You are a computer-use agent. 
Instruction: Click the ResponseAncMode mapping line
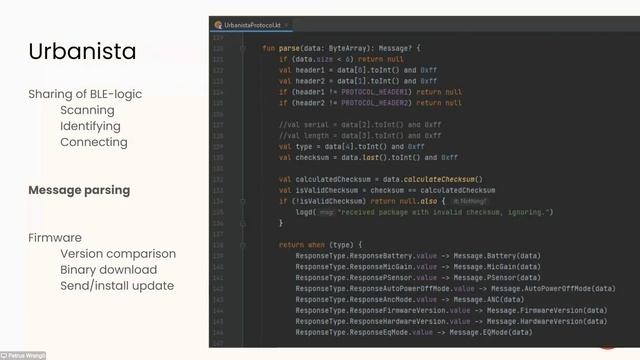(410, 300)
